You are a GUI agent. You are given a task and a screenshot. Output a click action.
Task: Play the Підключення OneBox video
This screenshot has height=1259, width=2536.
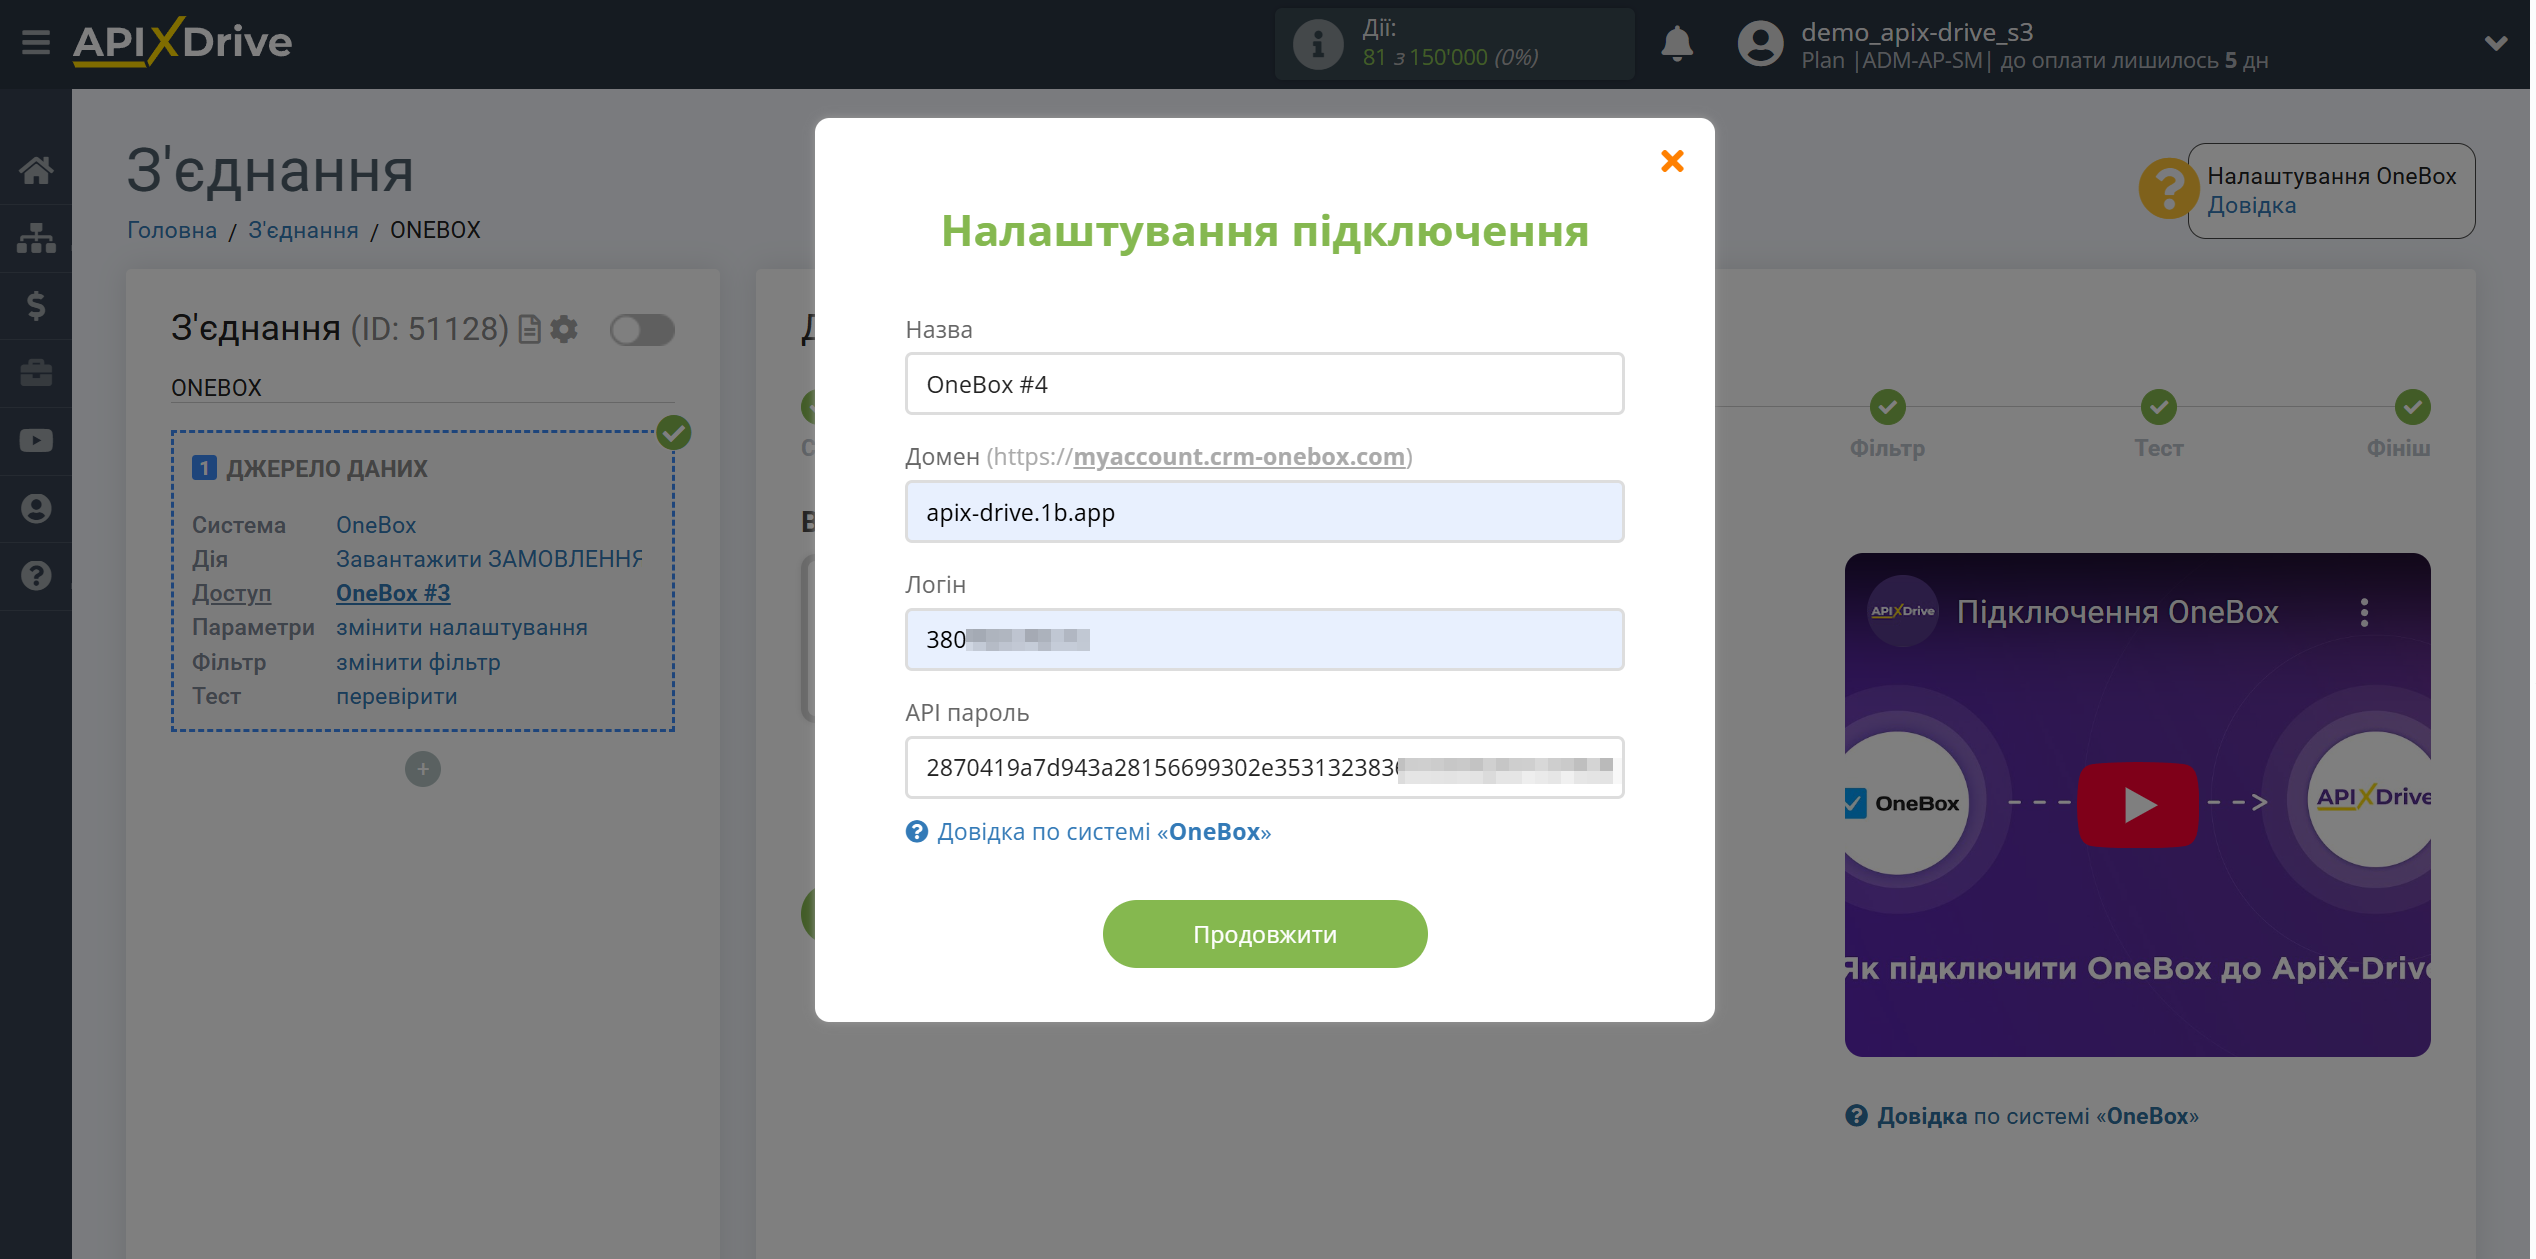2138,805
